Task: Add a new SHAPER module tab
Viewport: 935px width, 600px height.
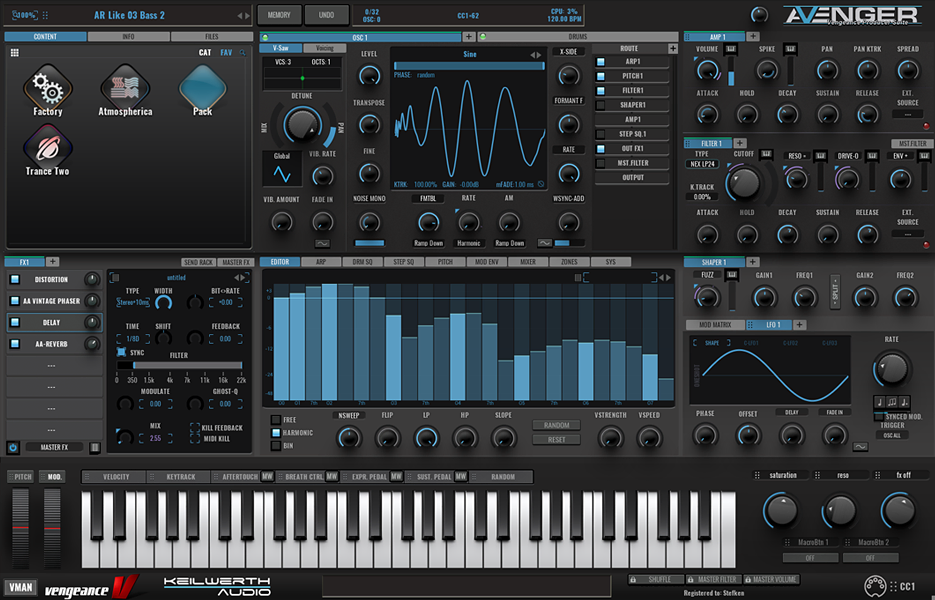Action: click(x=753, y=262)
